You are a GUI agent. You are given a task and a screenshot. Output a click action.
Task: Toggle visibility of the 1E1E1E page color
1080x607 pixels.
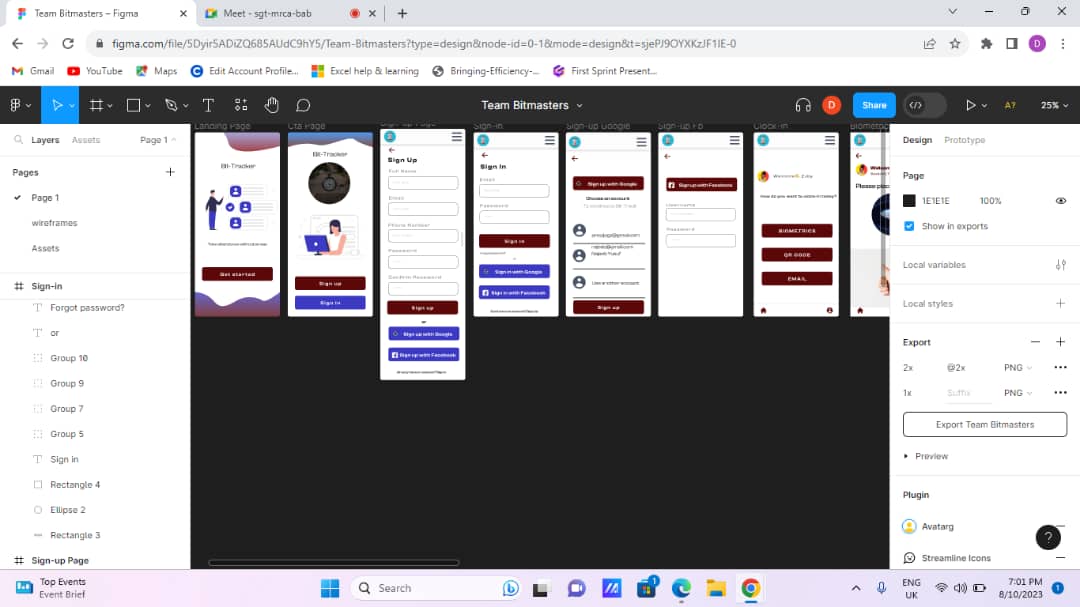point(1061,200)
